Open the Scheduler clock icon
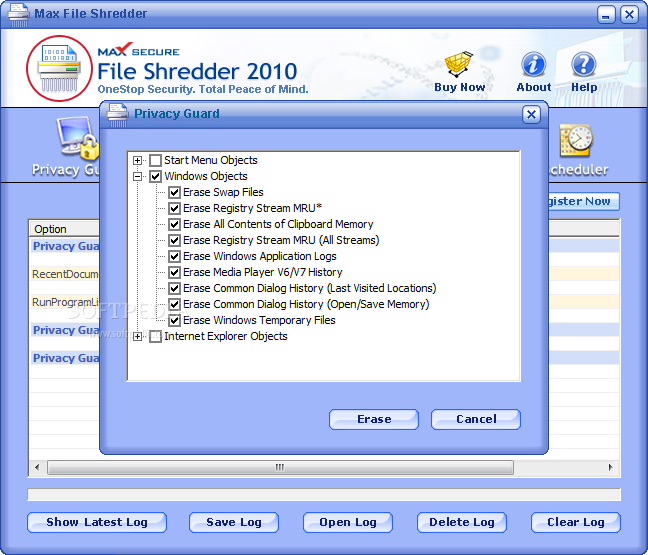The image size is (648, 555). click(576, 141)
